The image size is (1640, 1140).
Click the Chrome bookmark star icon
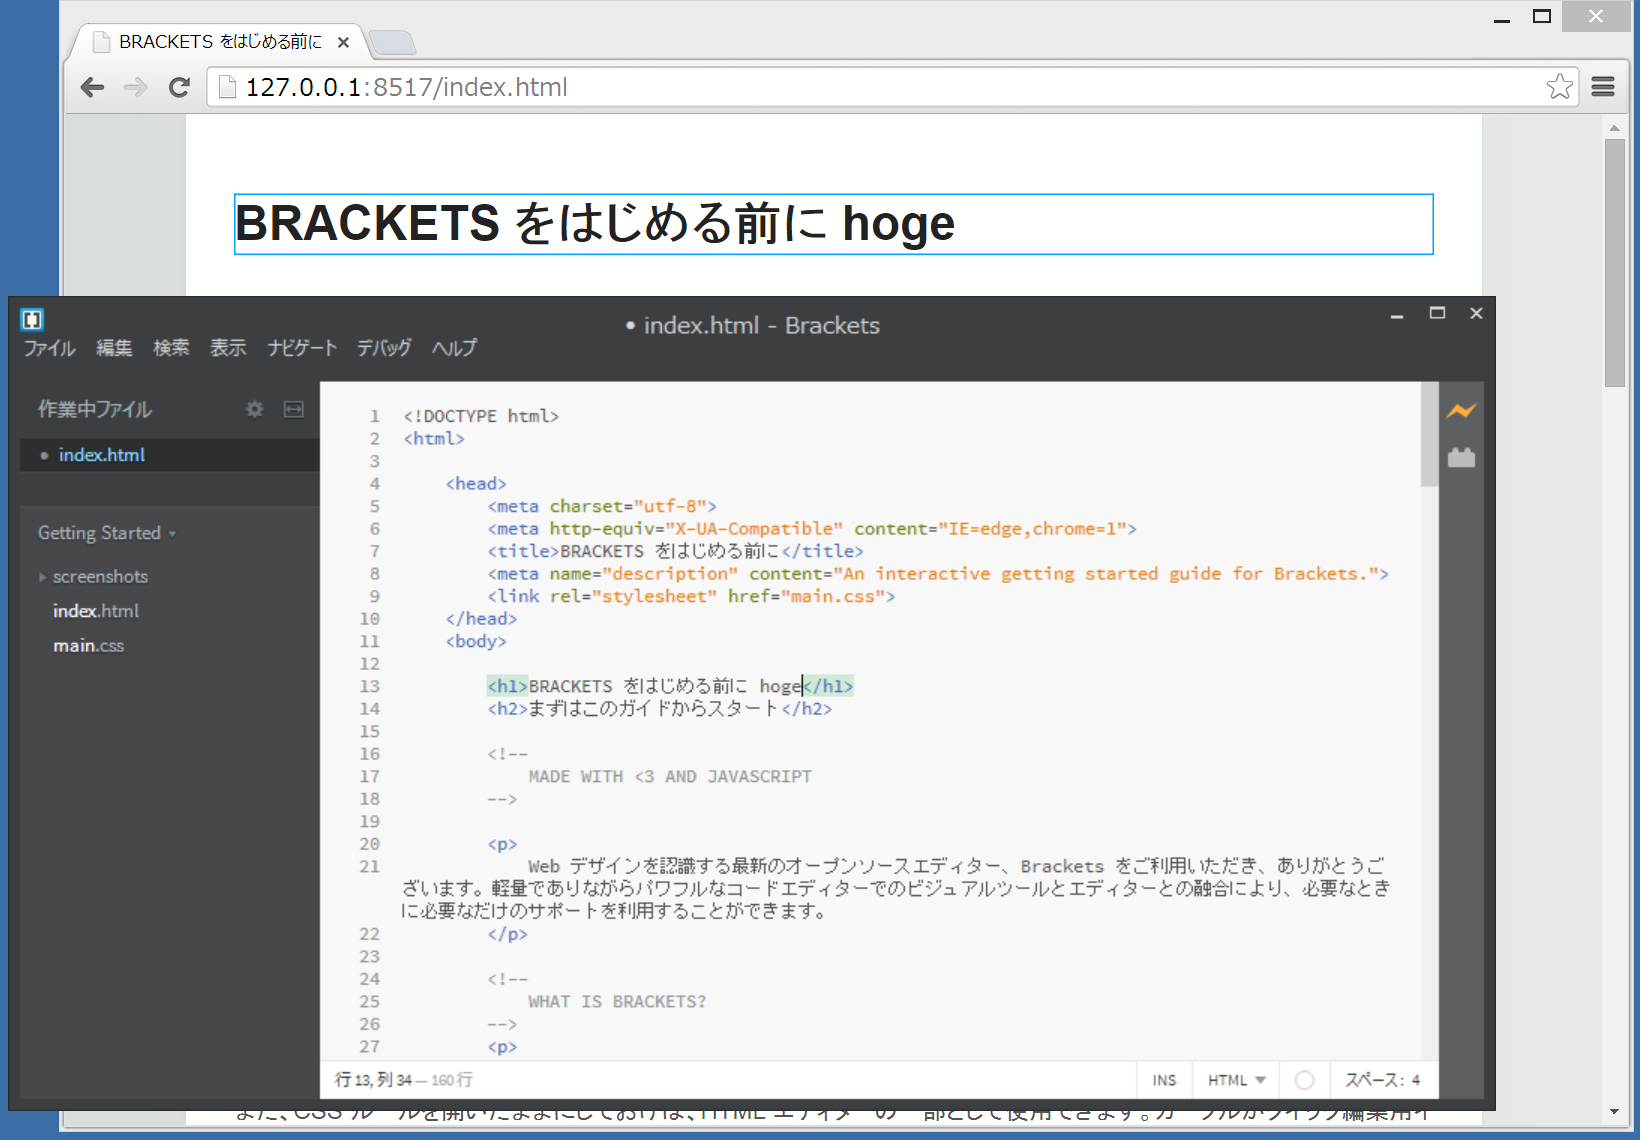click(x=1559, y=87)
